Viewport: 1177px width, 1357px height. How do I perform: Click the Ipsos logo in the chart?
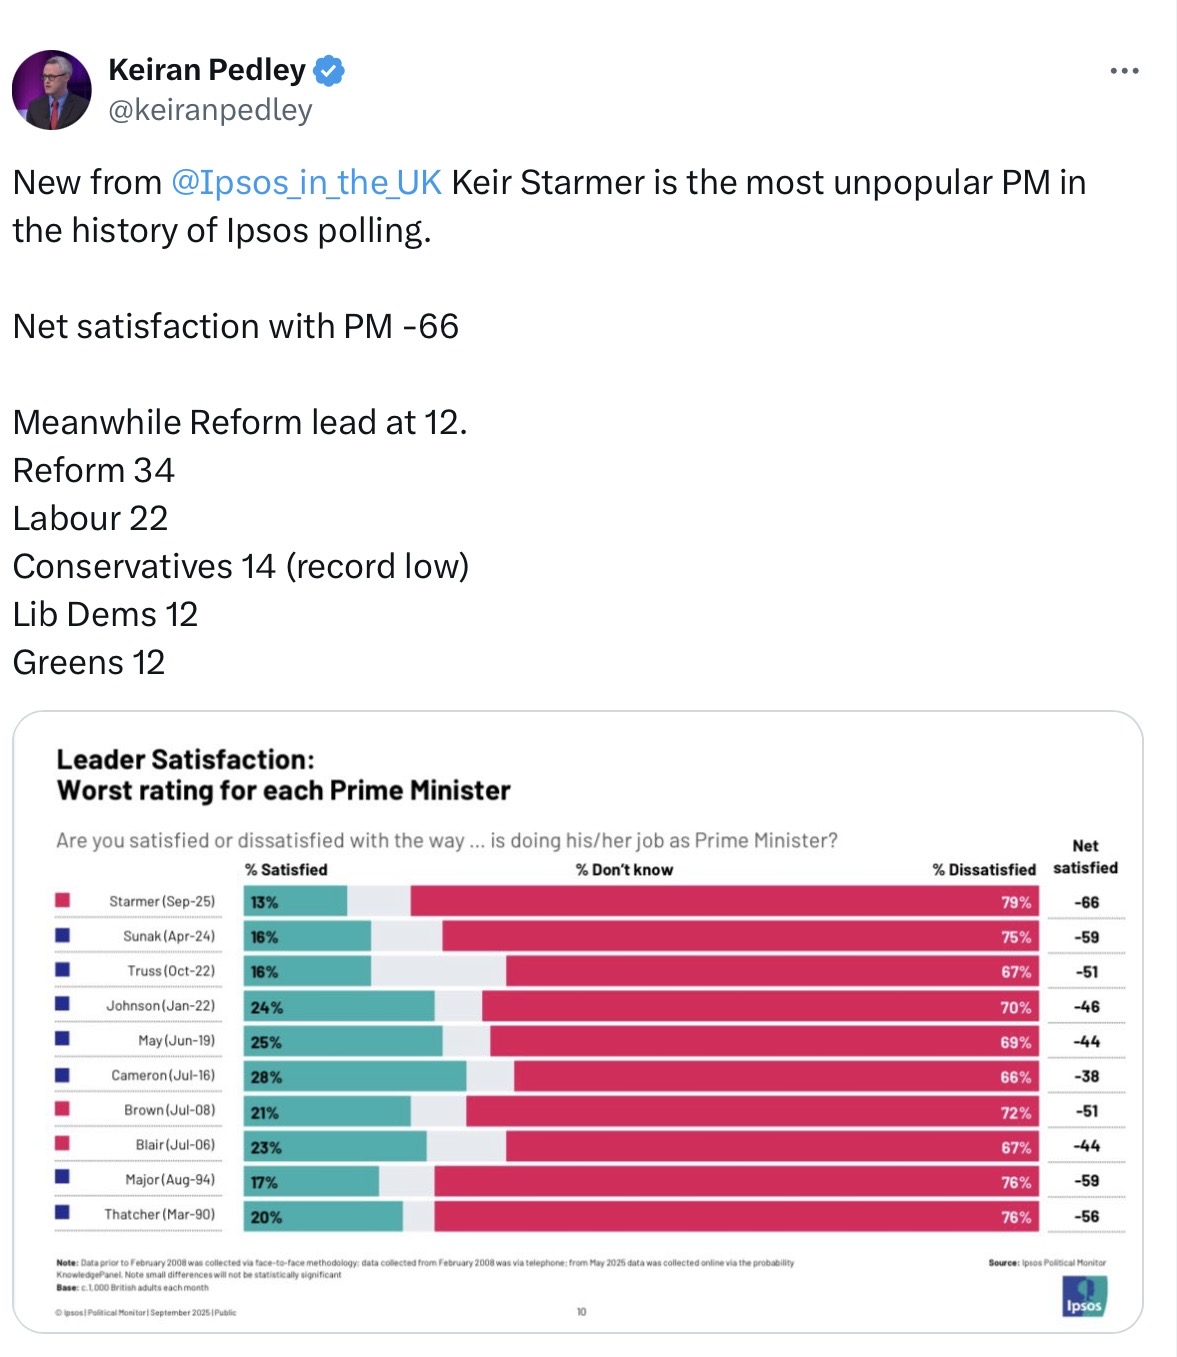click(1084, 1298)
